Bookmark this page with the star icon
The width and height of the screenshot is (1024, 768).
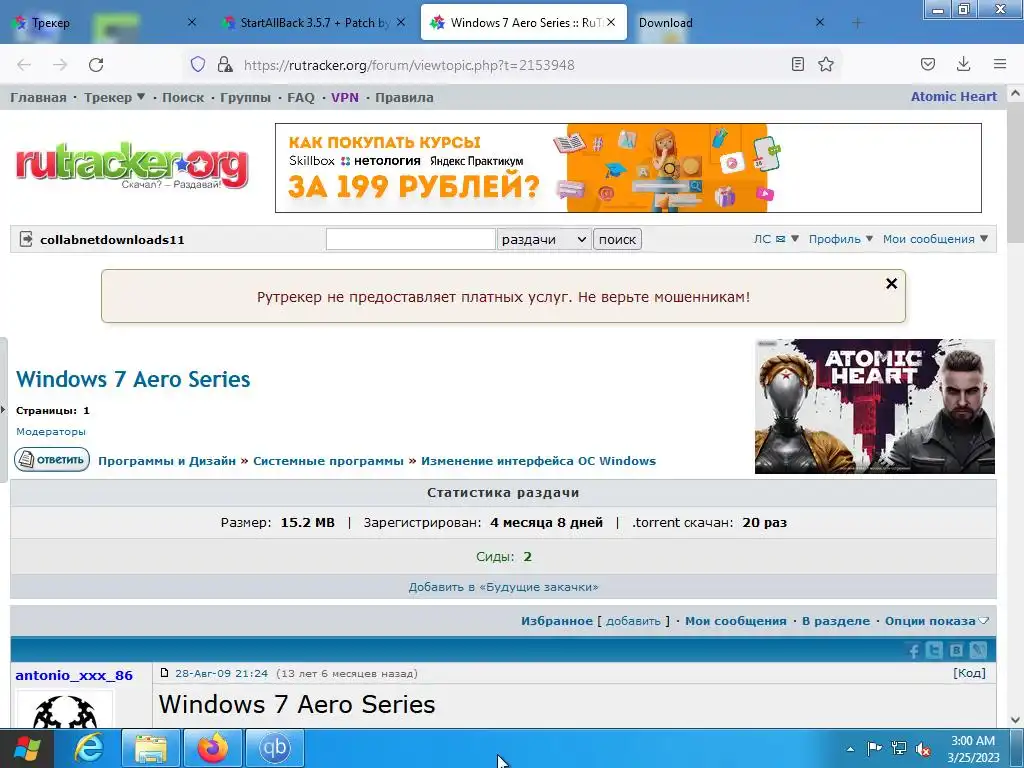pos(826,64)
